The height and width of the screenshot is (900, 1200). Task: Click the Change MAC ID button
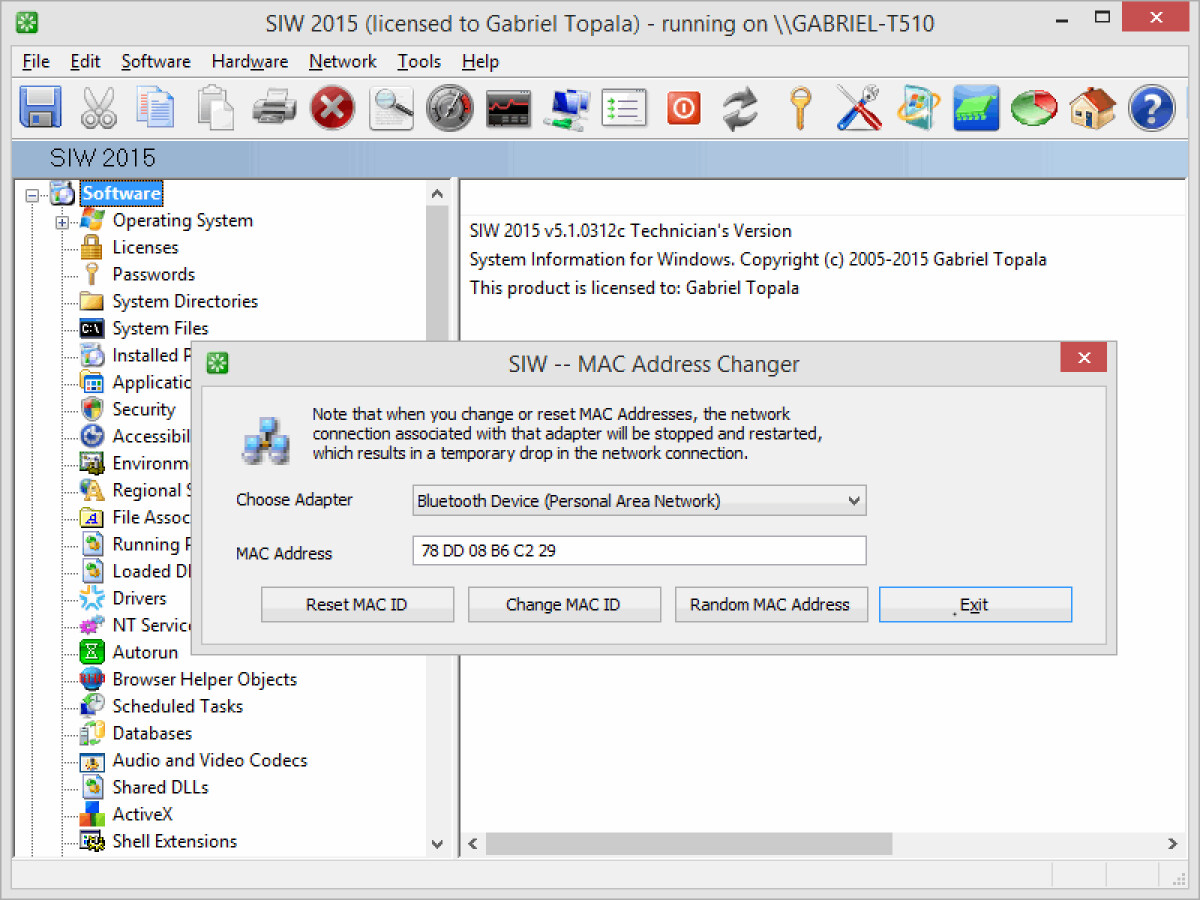[564, 605]
